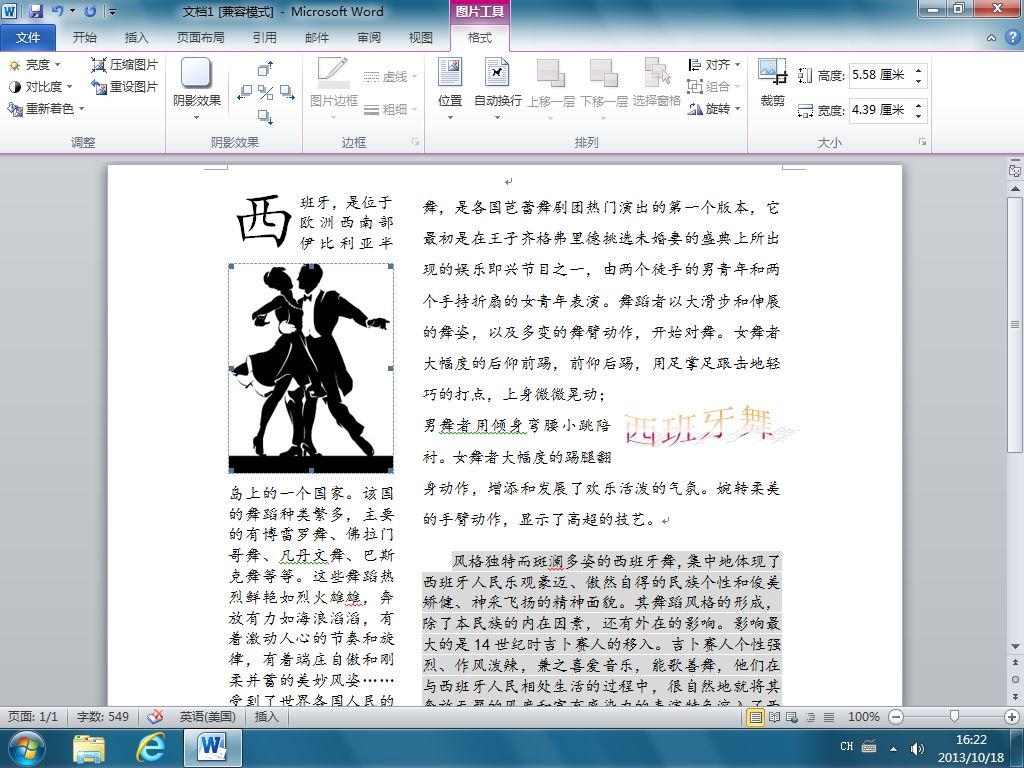Nudge shadow down with the bottom arrow icon
The width and height of the screenshot is (1024, 768).
pyautogui.click(x=265, y=117)
